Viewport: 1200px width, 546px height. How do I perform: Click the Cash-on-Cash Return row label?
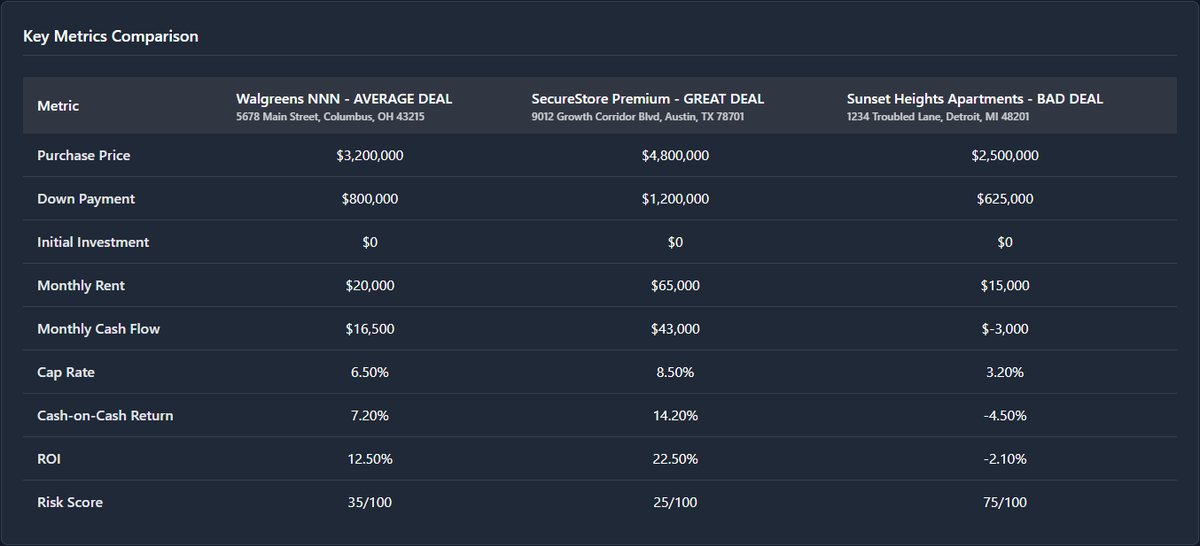[x=105, y=415]
